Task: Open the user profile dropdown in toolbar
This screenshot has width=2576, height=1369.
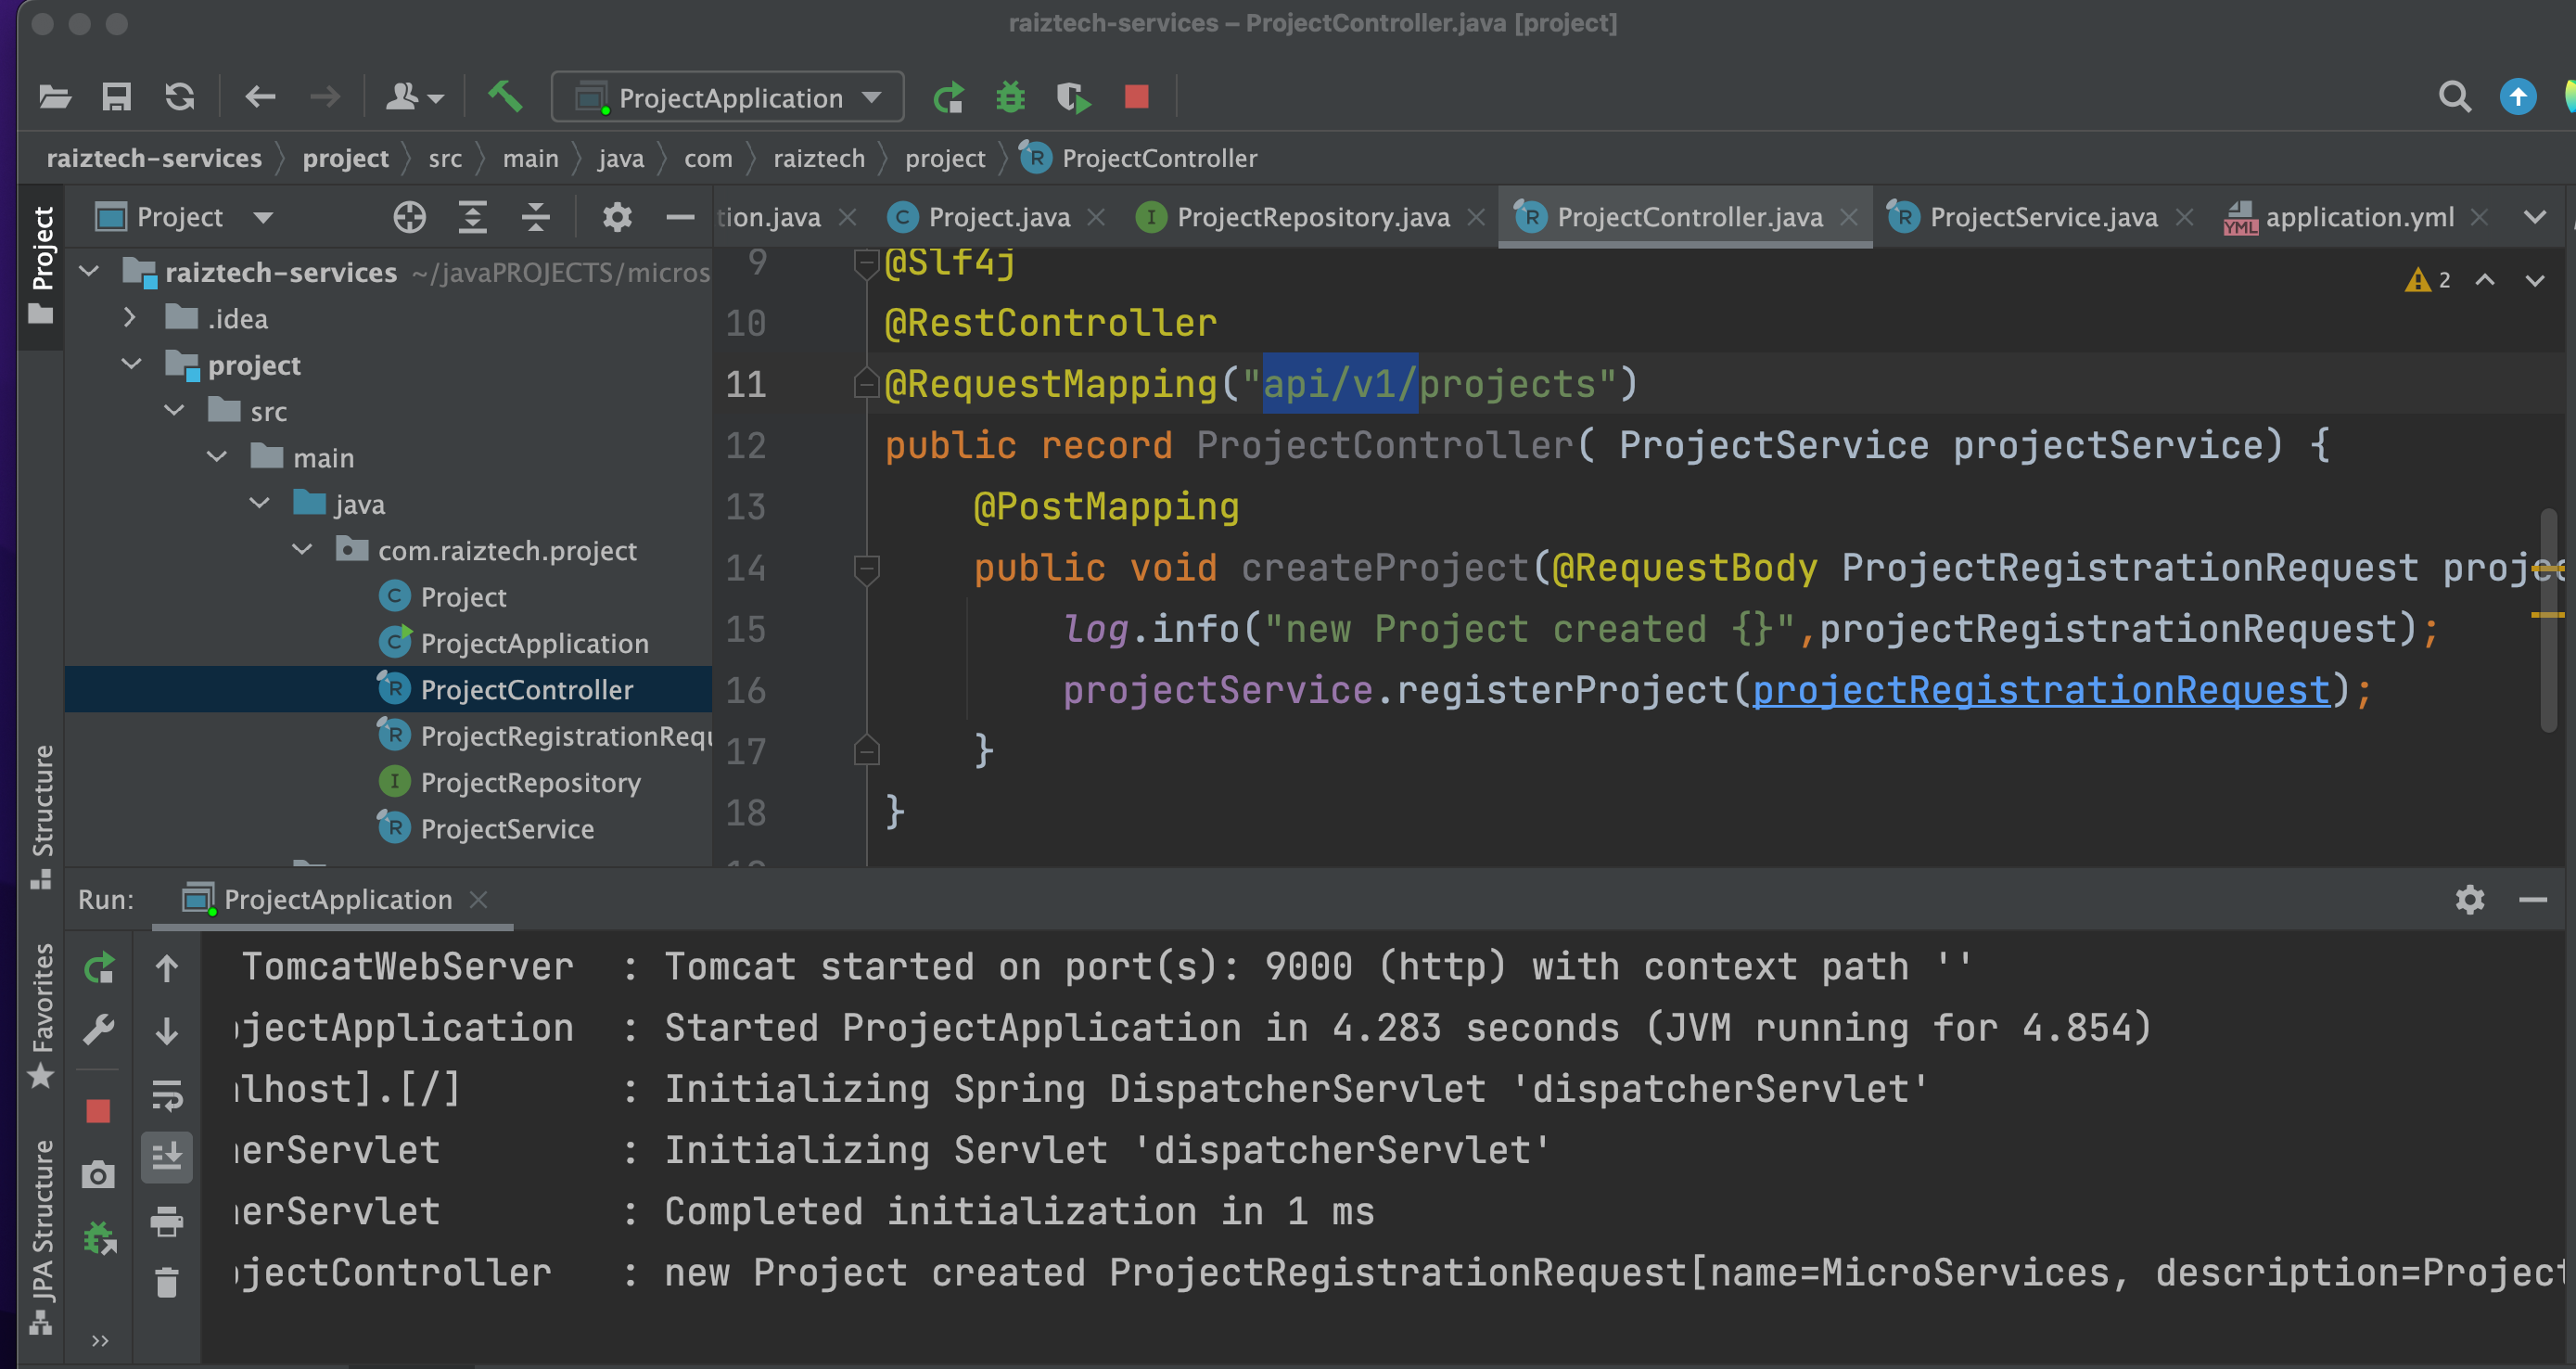Action: 414,97
